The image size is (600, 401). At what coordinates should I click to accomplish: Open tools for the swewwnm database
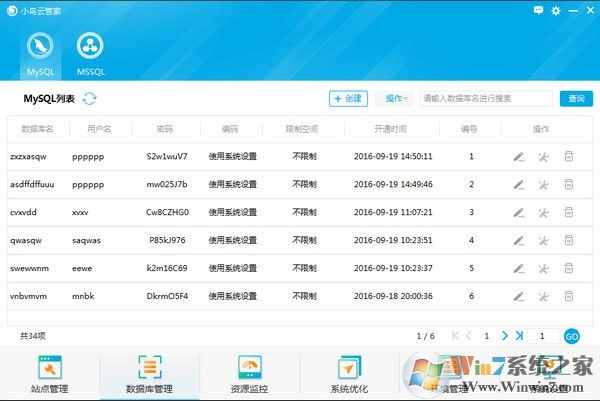(543, 268)
